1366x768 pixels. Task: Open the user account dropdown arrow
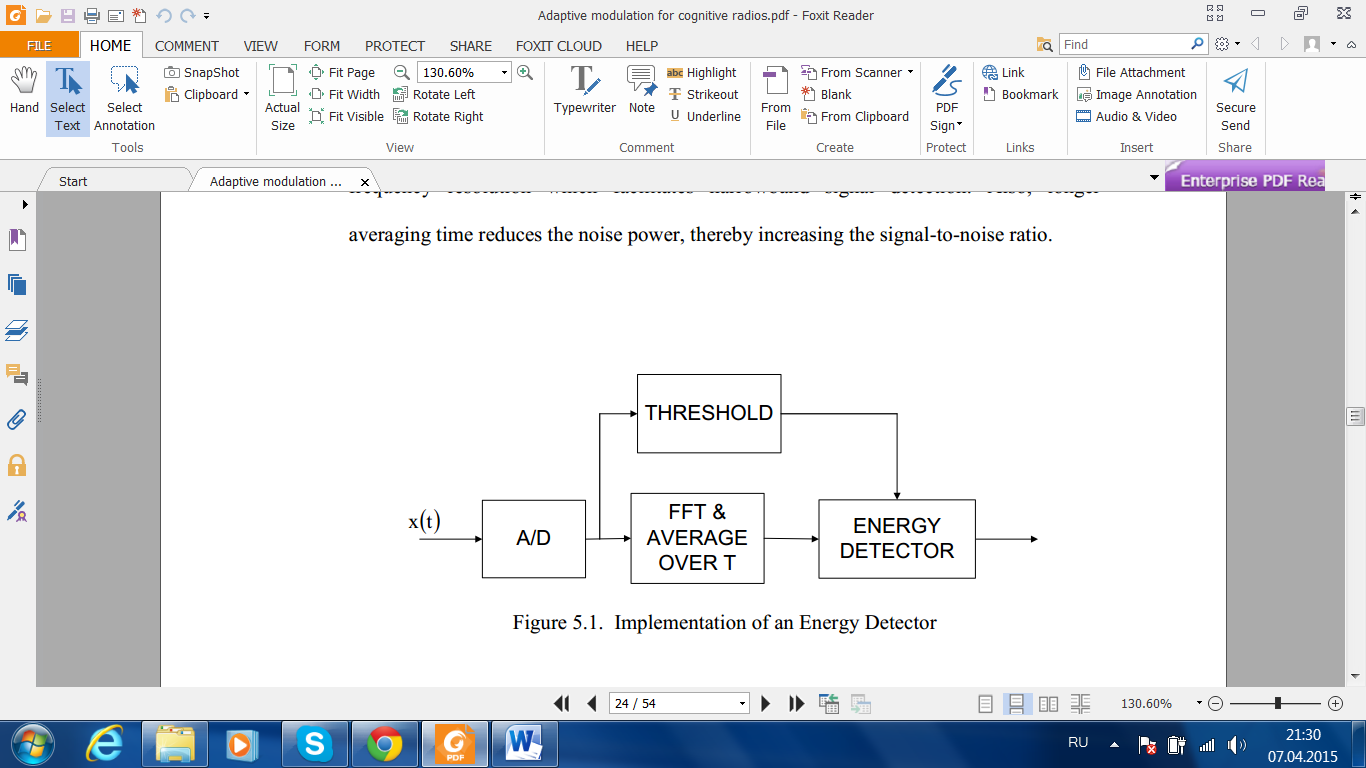coord(1334,44)
